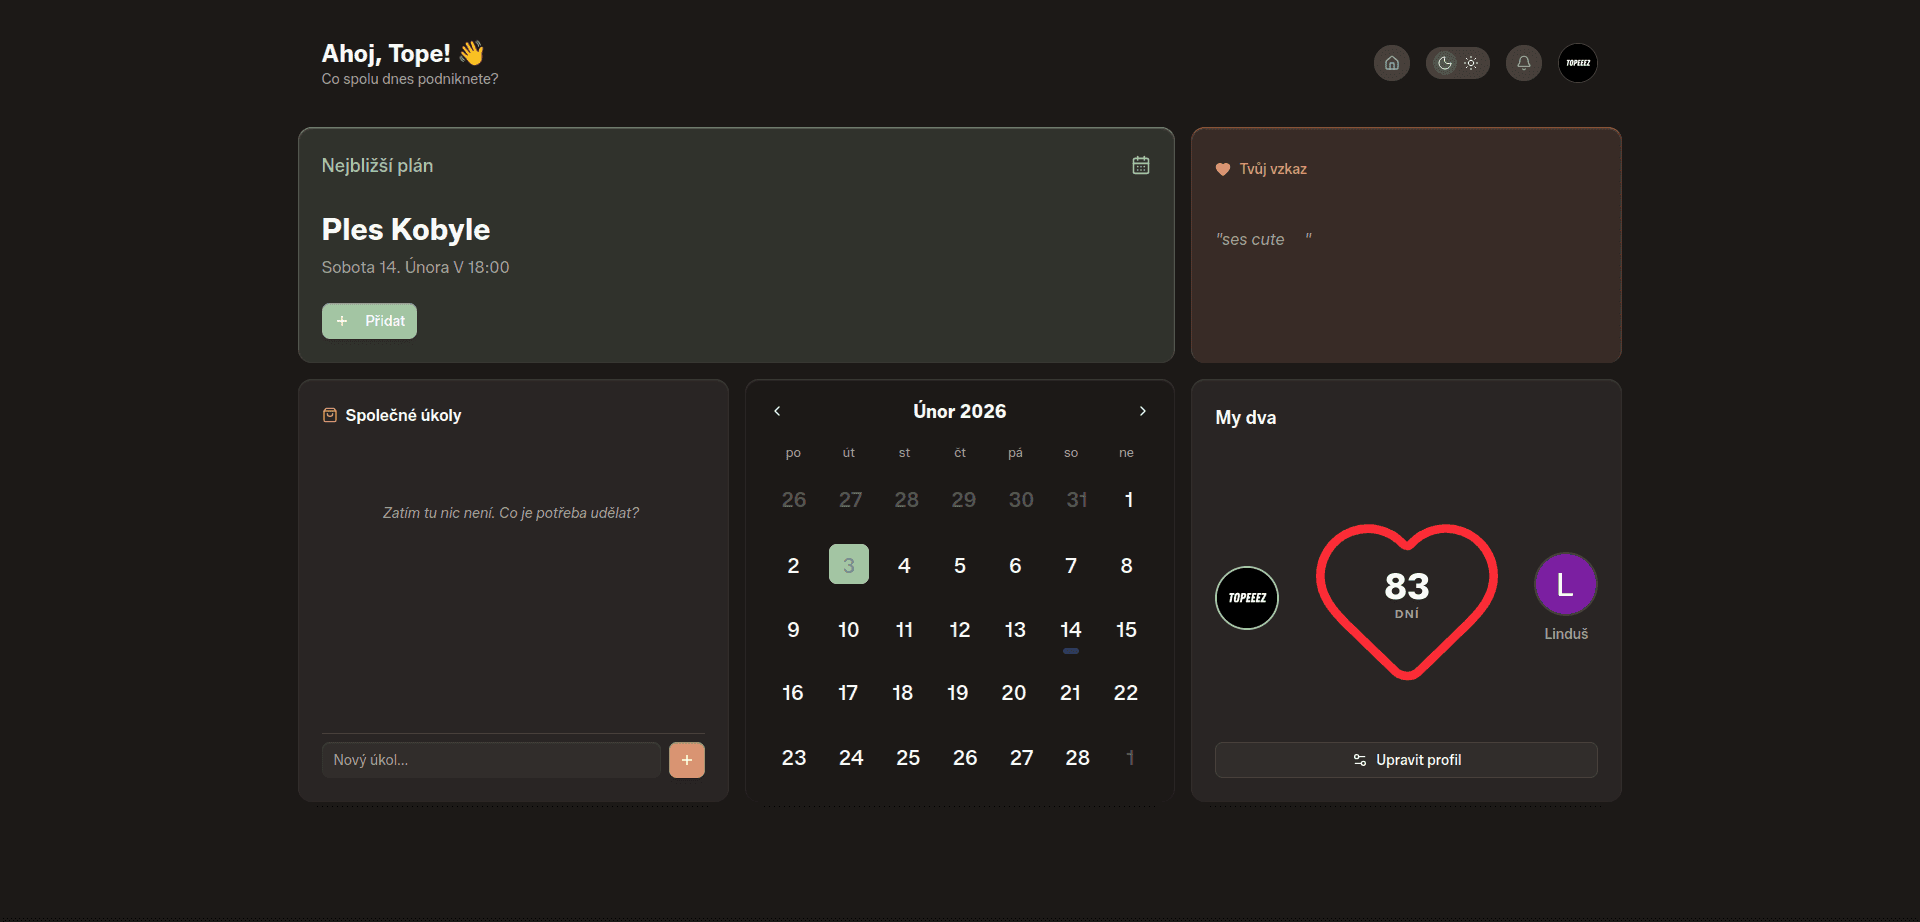Click the My dva section header
Image resolution: width=1920 pixels, height=922 pixels.
click(1244, 418)
